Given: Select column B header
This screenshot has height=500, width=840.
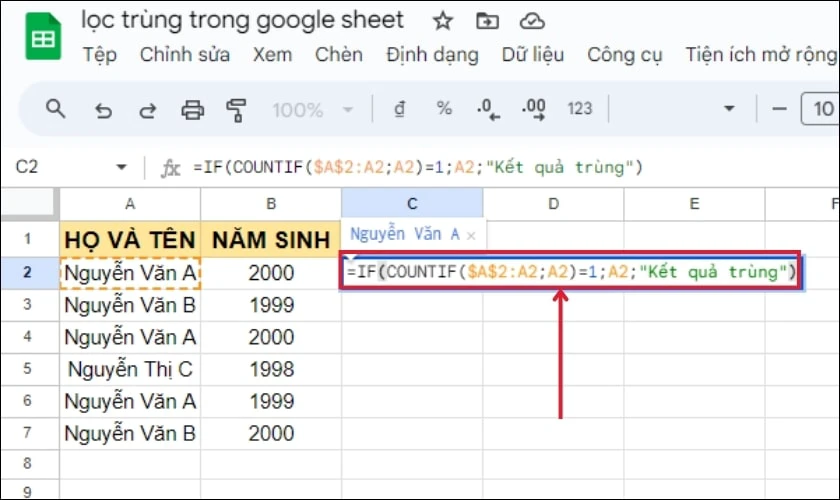Looking at the screenshot, I should pyautogui.click(x=271, y=204).
